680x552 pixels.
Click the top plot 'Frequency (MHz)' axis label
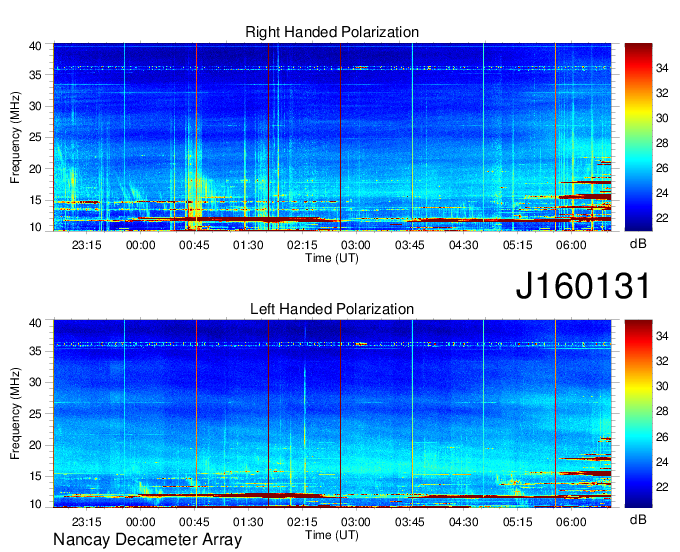15,137
